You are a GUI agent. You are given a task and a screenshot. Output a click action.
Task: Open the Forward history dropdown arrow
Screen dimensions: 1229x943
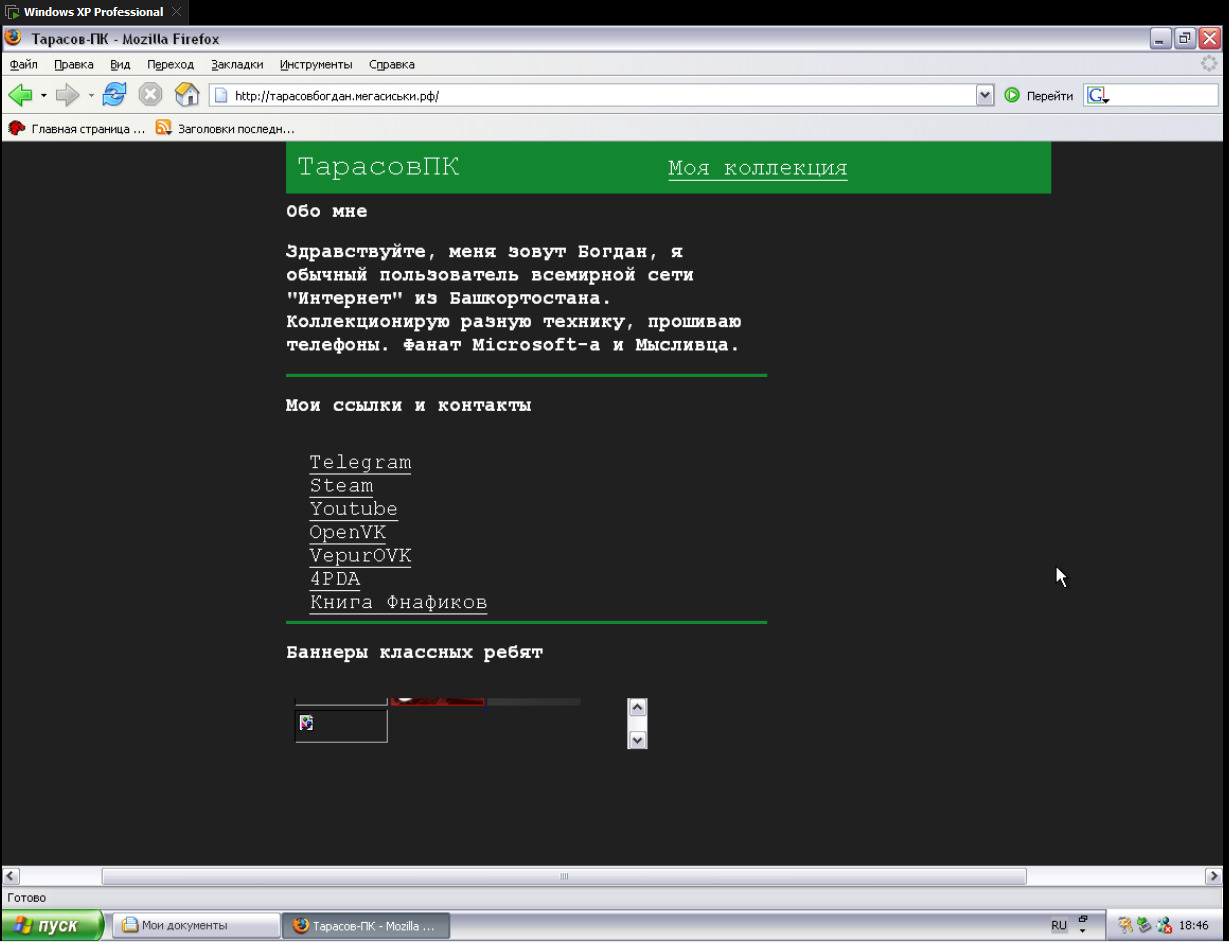91,96
